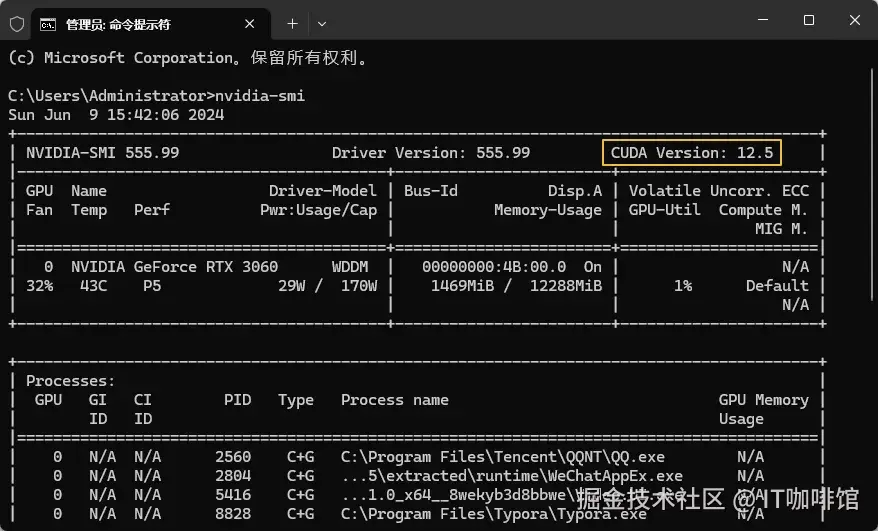878x531 pixels.
Task: Click PID 2560 in process list
Action: click(233, 457)
